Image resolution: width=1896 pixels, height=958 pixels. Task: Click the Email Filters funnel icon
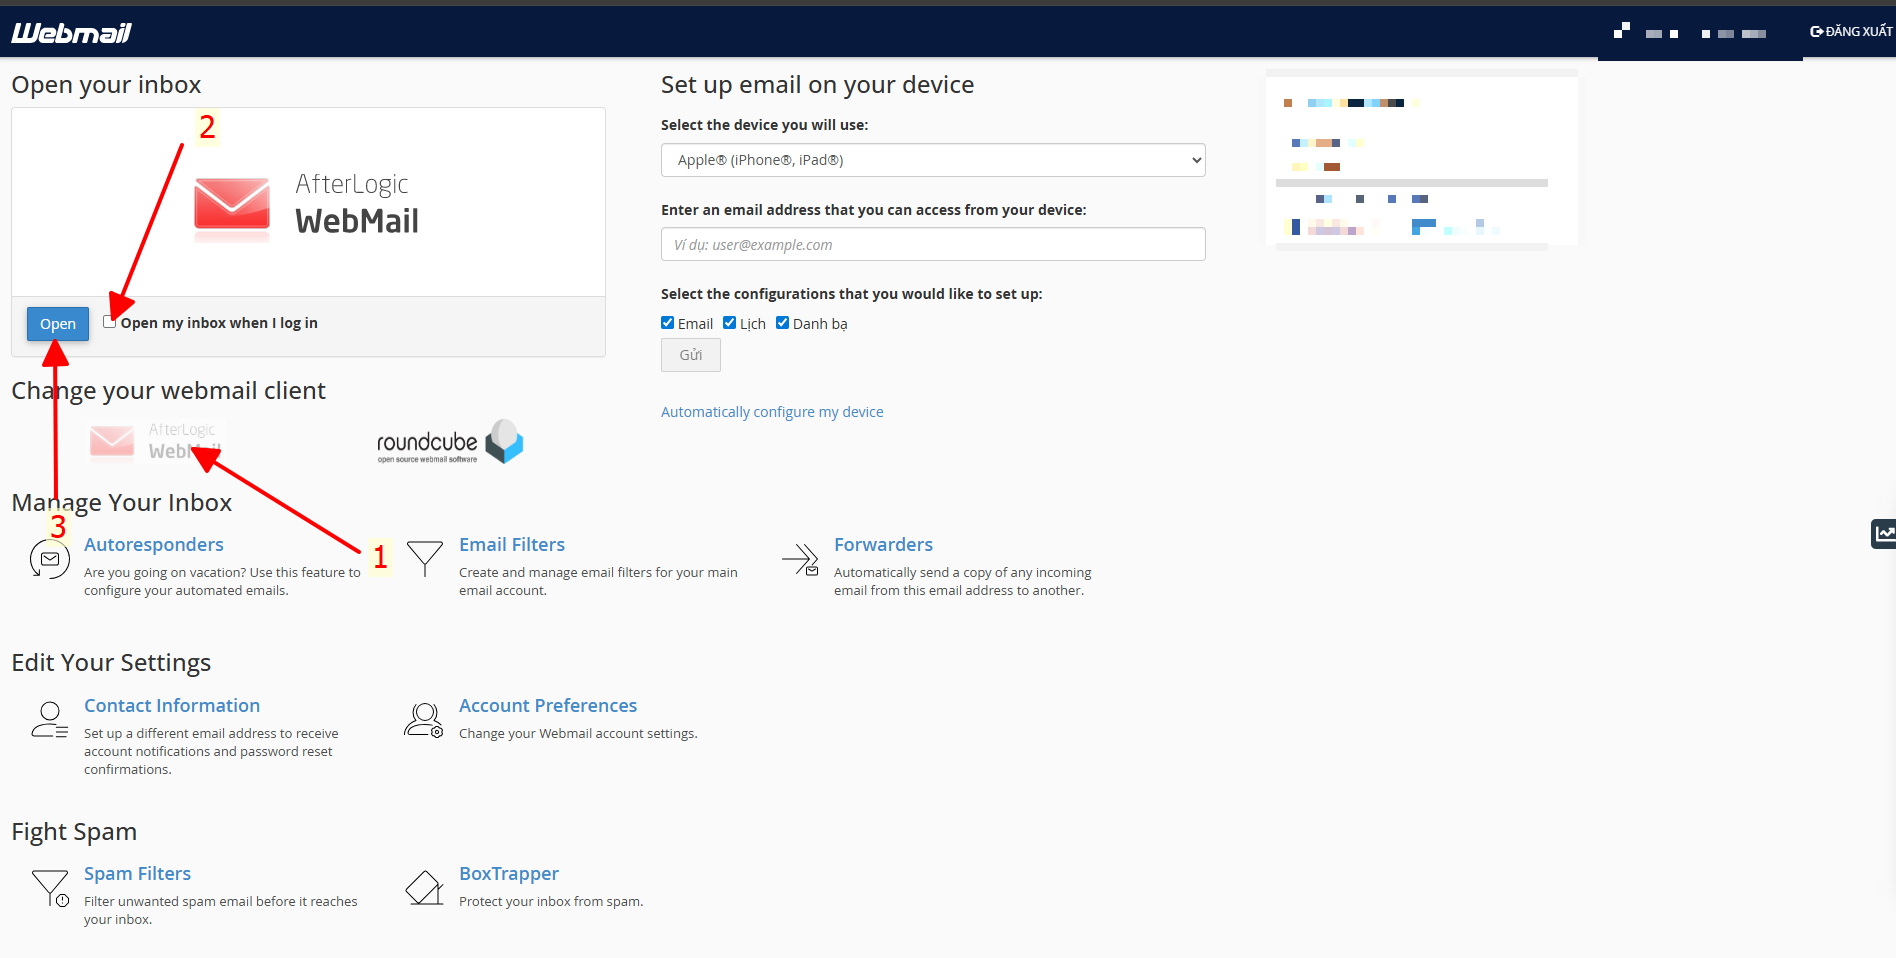[x=424, y=558]
